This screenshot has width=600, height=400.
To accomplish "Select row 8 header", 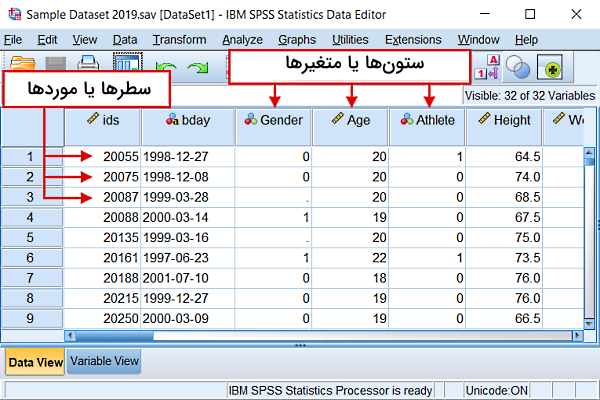I will (32, 298).
